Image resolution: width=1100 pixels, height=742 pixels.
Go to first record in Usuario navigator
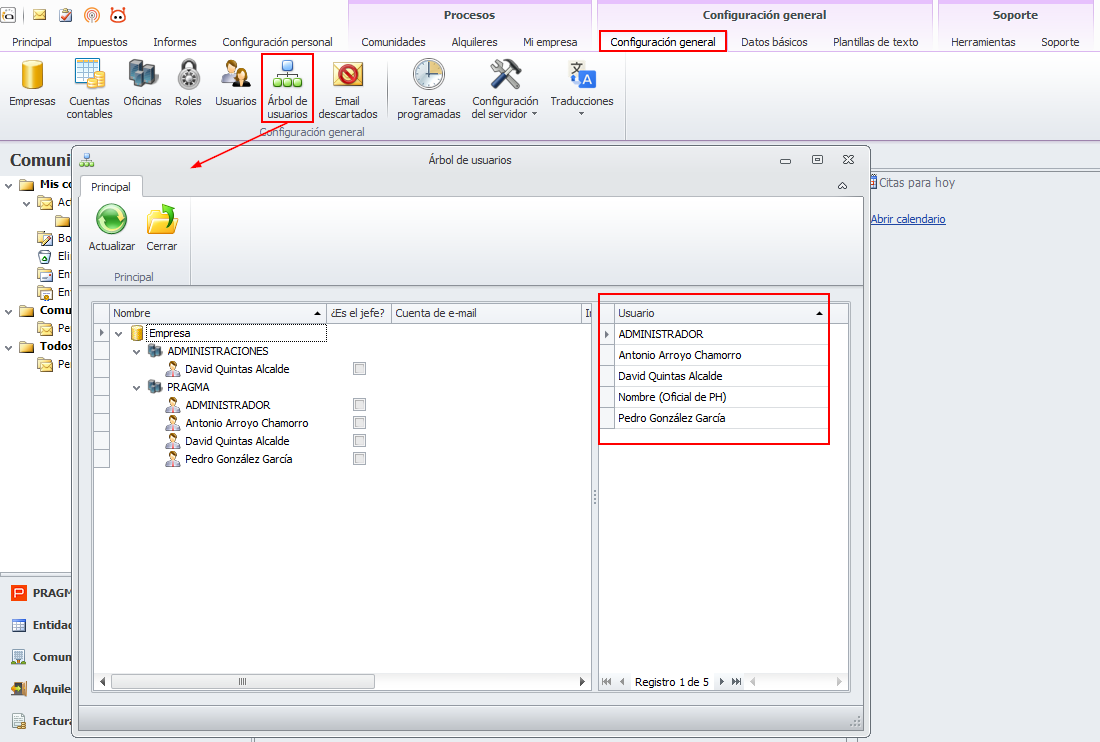[x=607, y=682]
